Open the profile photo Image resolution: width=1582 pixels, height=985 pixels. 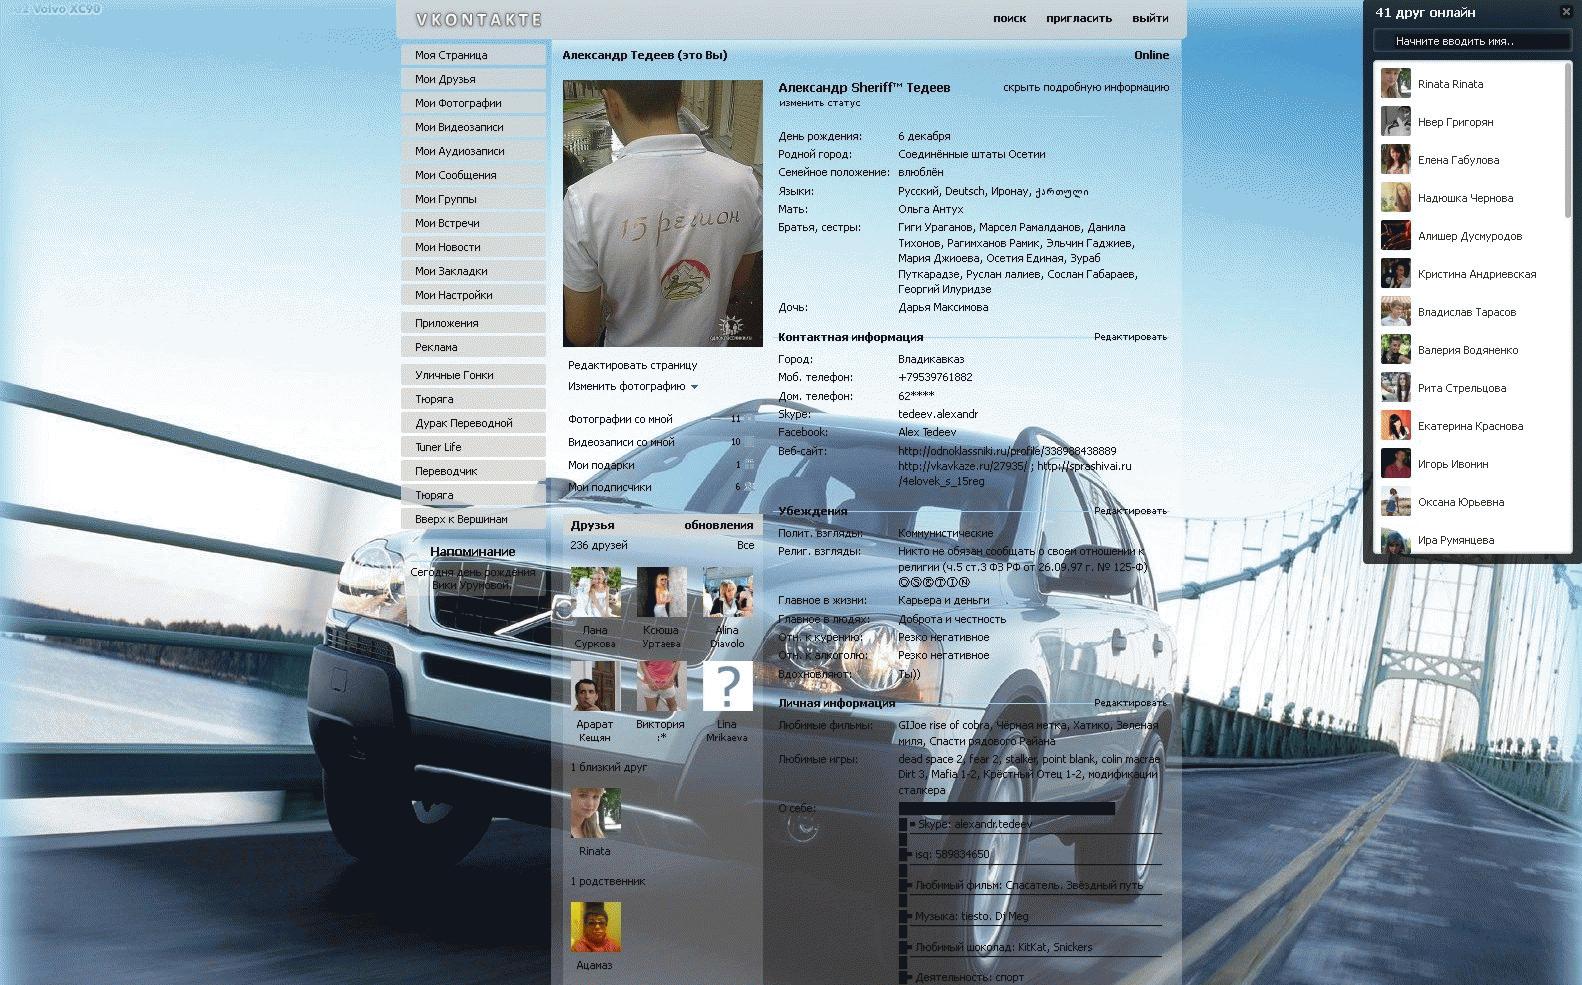[x=662, y=213]
